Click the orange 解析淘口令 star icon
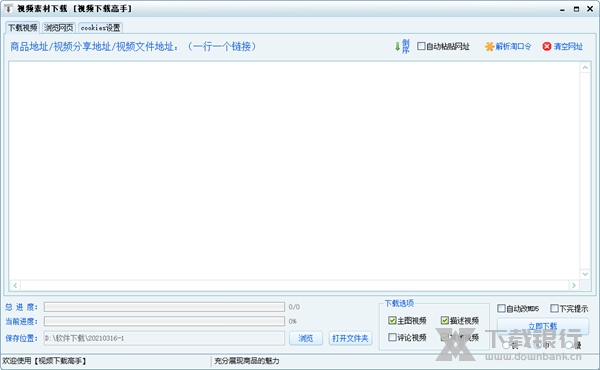Screen dimensions: 600x370 click(x=489, y=46)
